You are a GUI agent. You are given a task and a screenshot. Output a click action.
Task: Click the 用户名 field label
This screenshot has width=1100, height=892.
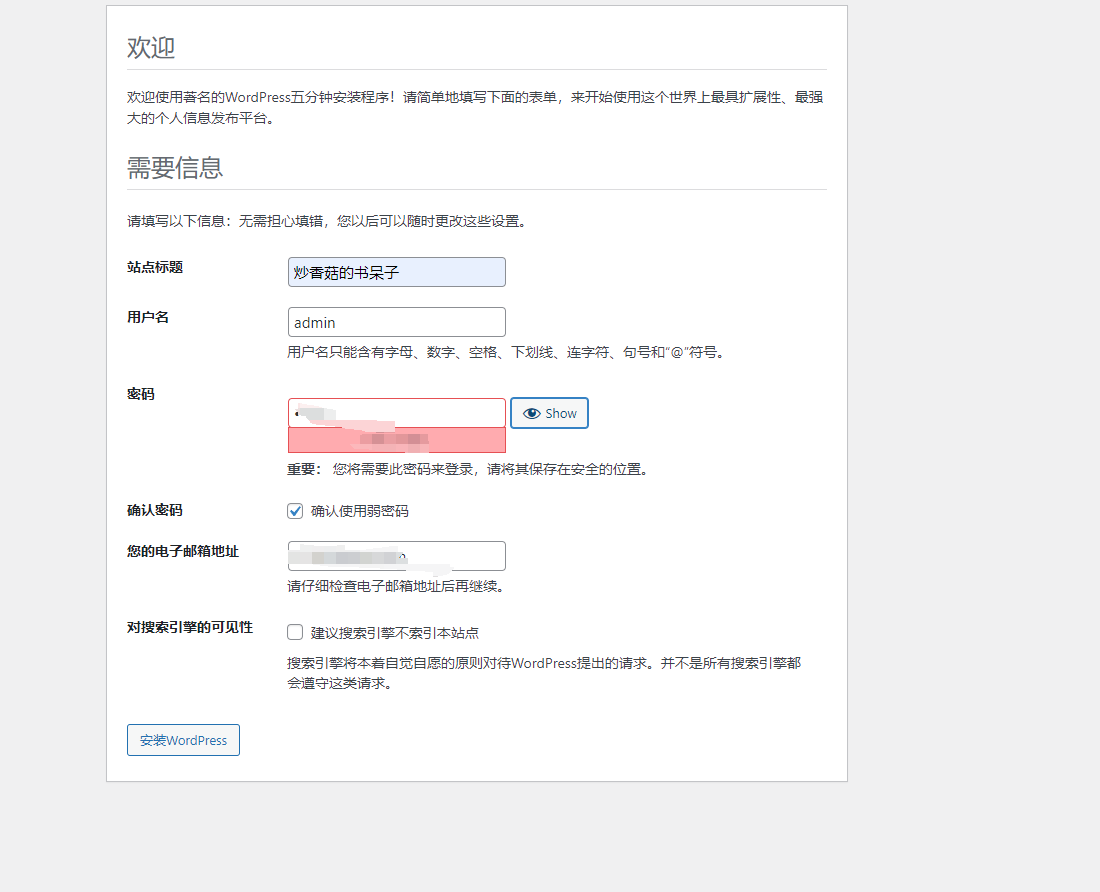click(x=148, y=317)
